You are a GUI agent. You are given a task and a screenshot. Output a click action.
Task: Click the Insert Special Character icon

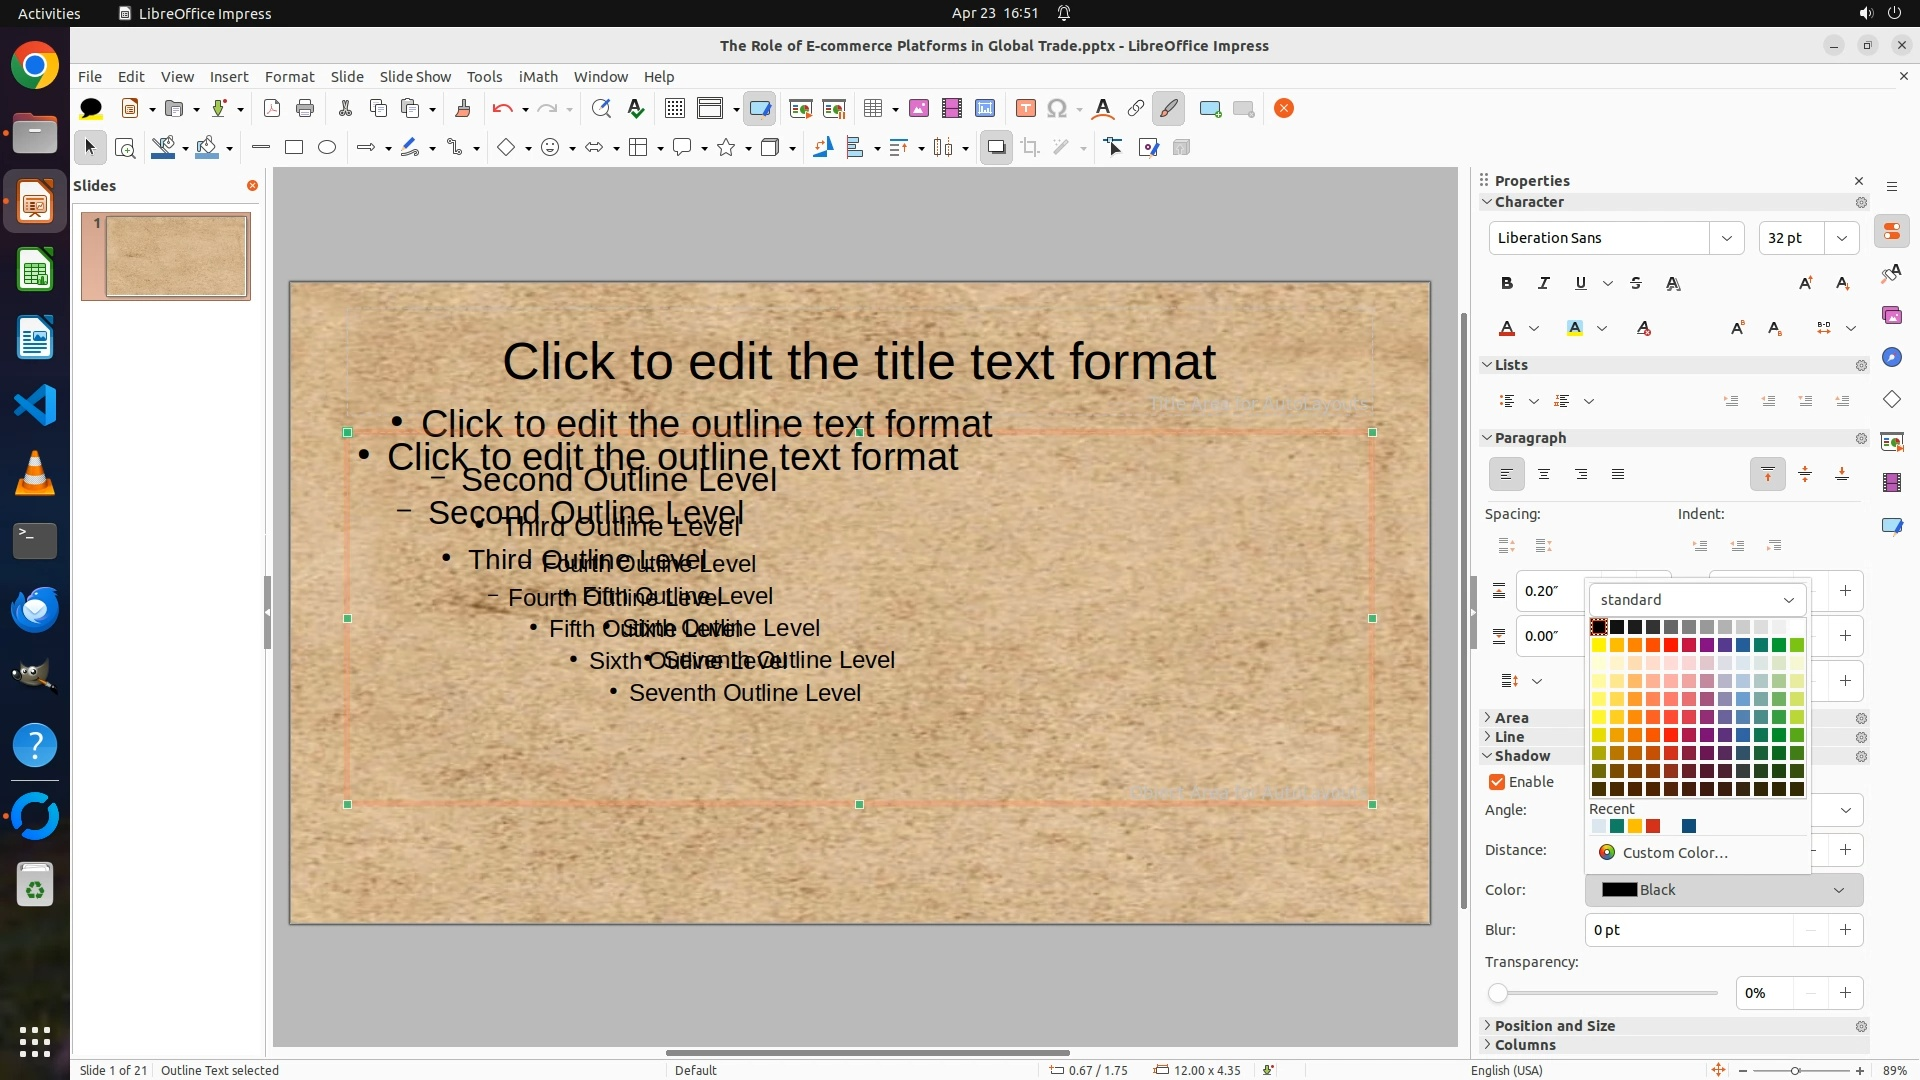point(1057,108)
